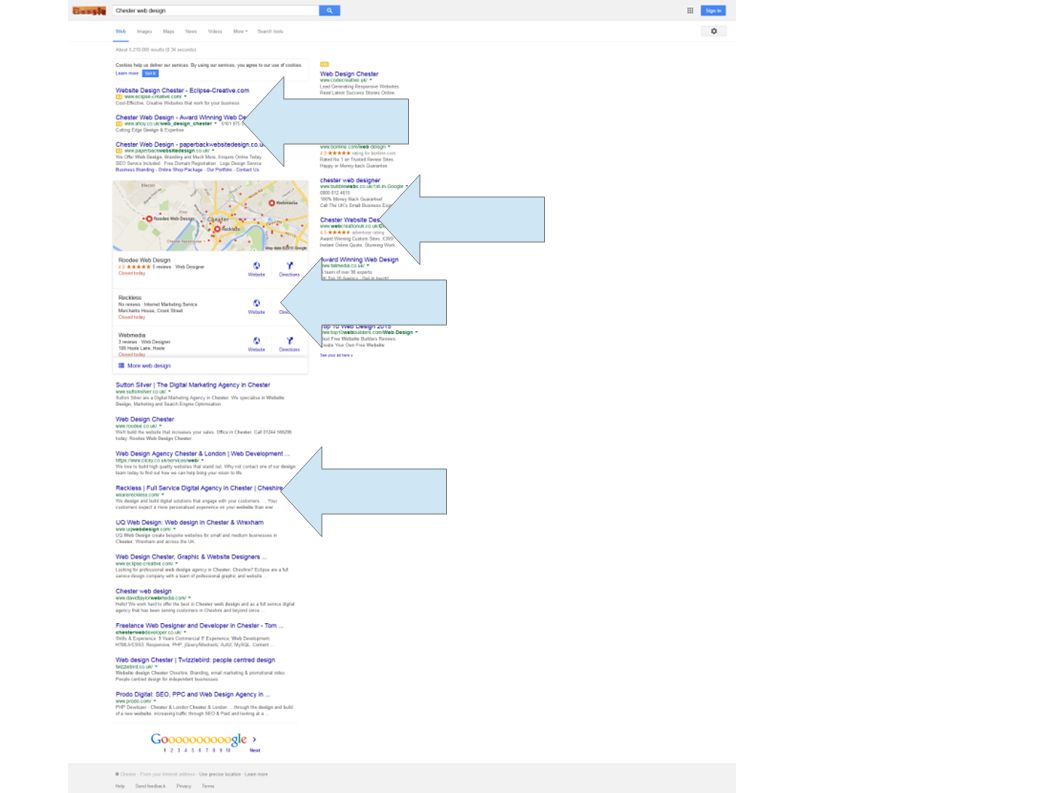This screenshot has width=1058, height=793.
Task: Click the Roodee Web Design map pin
Action: pyautogui.click(x=149, y=219)
